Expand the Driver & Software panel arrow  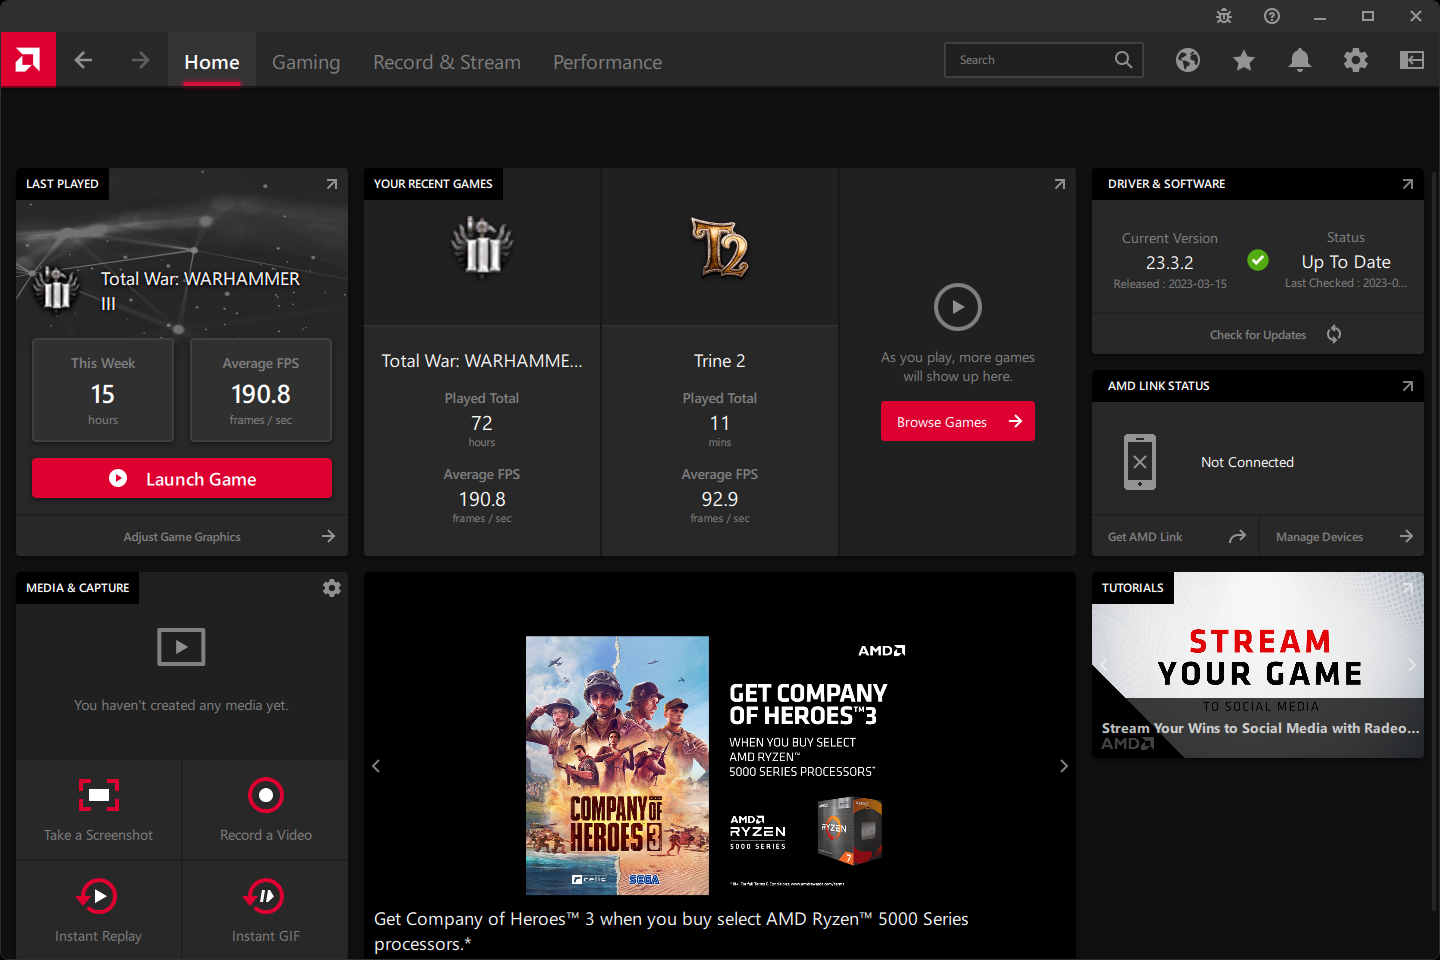coord(1408,184)
